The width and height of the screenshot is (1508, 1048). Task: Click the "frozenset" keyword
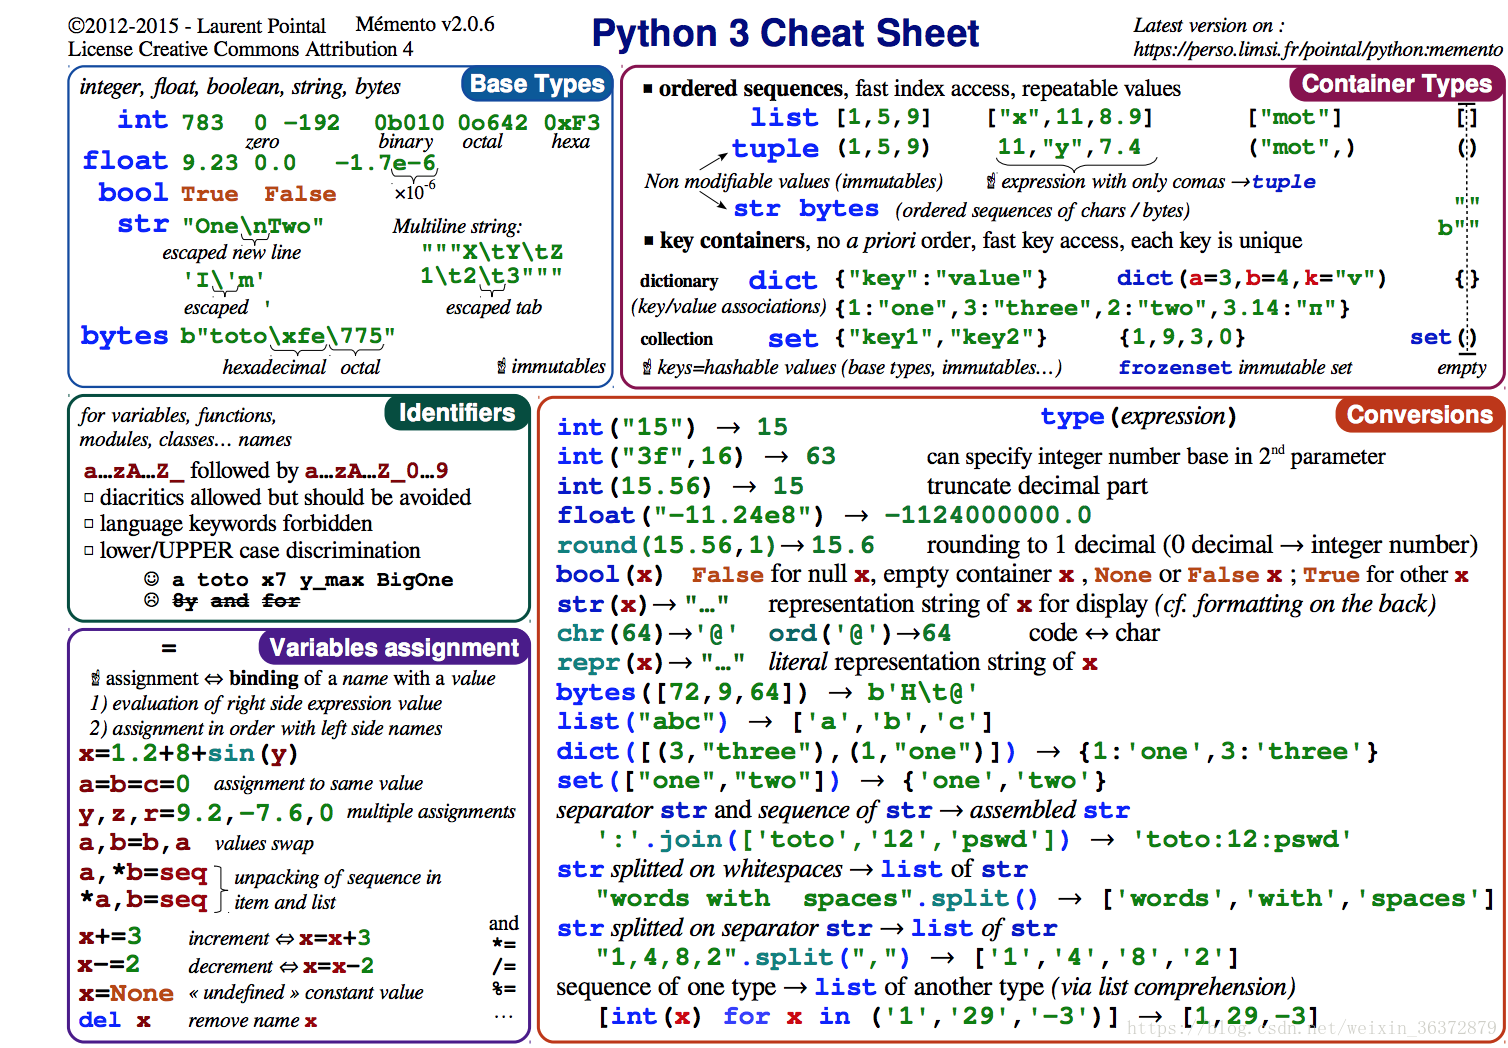[x=1175, y=368]
